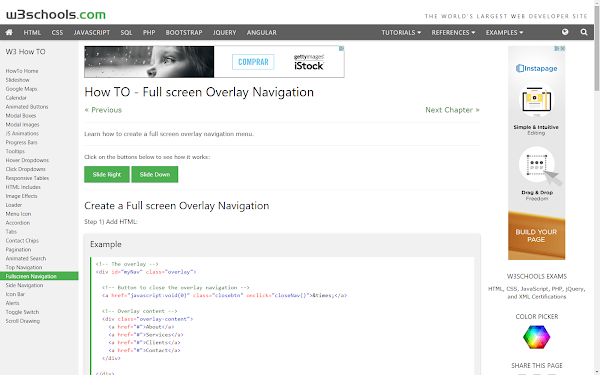Open Scroll Drawing sidebar link
This screenshot has width=600, height=375.
pyautogui.click(x=23, y=321)
